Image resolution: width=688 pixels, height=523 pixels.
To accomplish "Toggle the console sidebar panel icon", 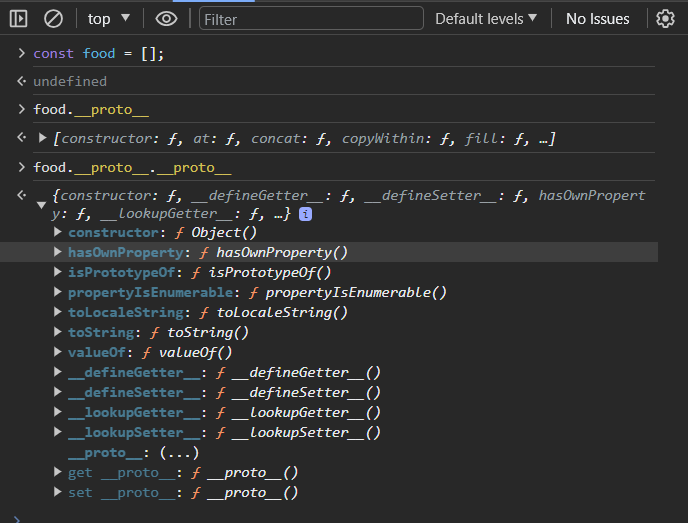I will point(18,18).
